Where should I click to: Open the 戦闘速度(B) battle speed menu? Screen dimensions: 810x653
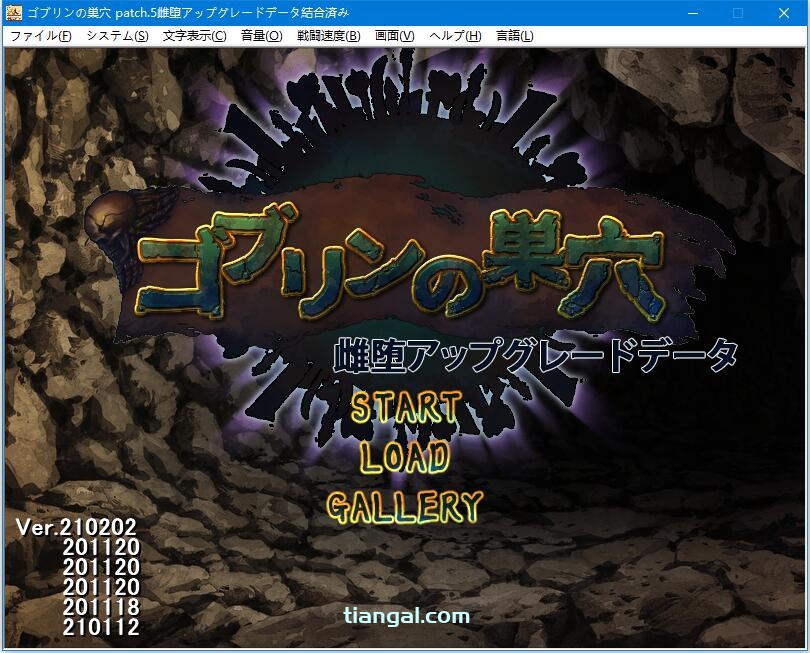pos(328,35)
